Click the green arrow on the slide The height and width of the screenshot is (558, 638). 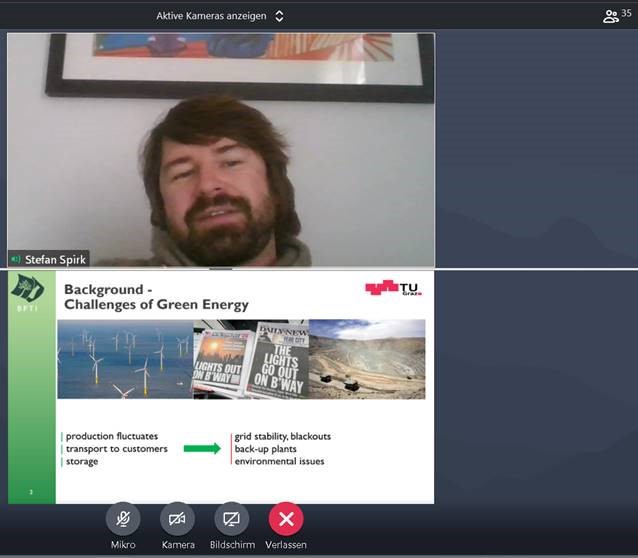[x=202, y=449]
